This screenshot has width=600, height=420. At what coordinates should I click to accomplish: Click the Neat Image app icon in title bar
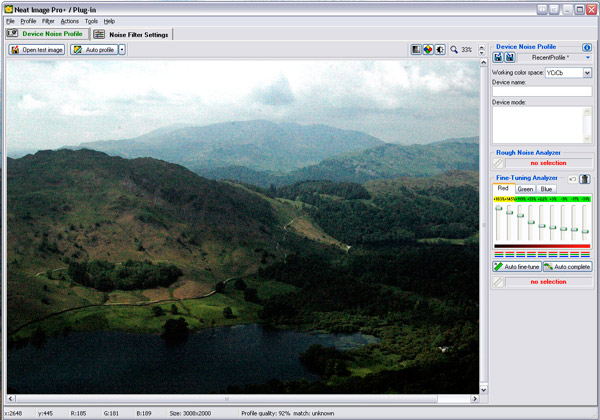(x=8, y=9)
